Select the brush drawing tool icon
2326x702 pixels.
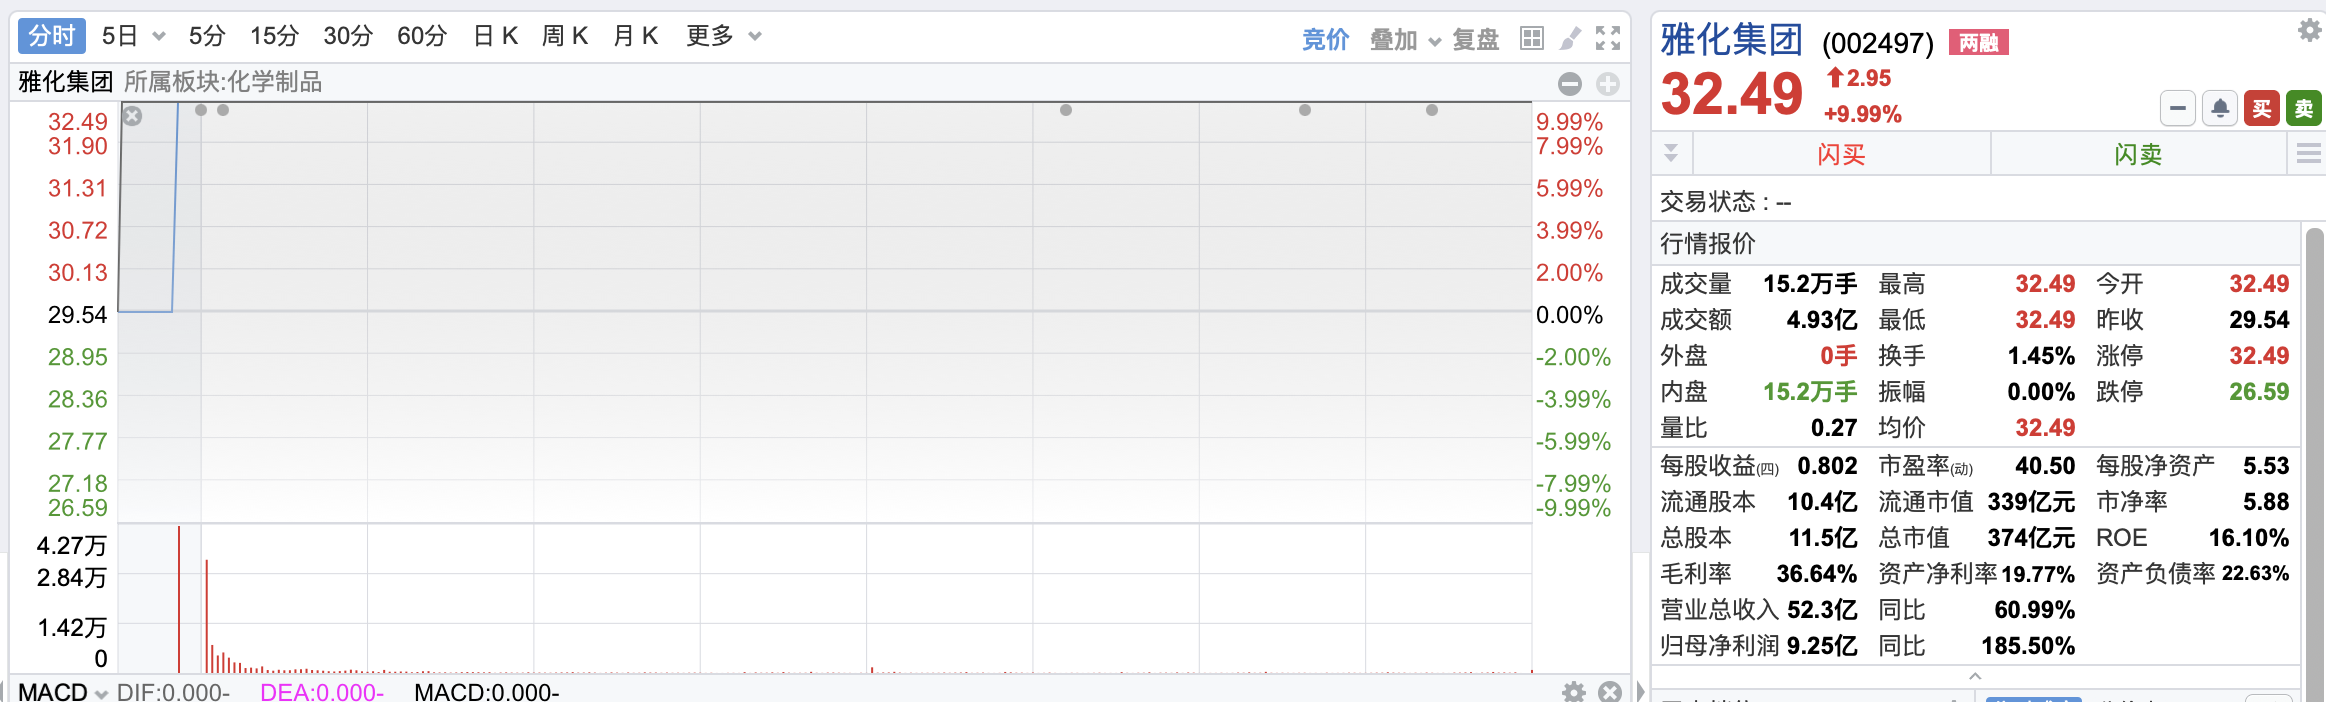point(1571,38)
